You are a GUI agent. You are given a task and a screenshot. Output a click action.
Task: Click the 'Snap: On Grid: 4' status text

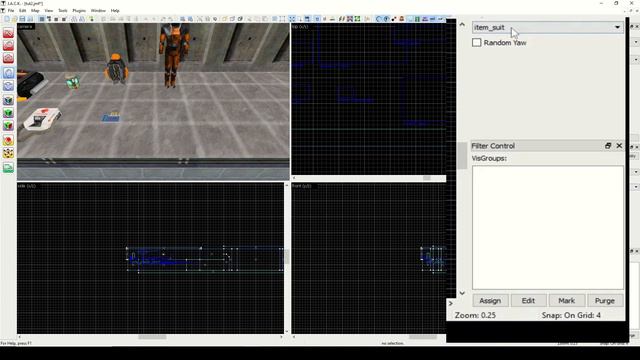pos(571,315)
